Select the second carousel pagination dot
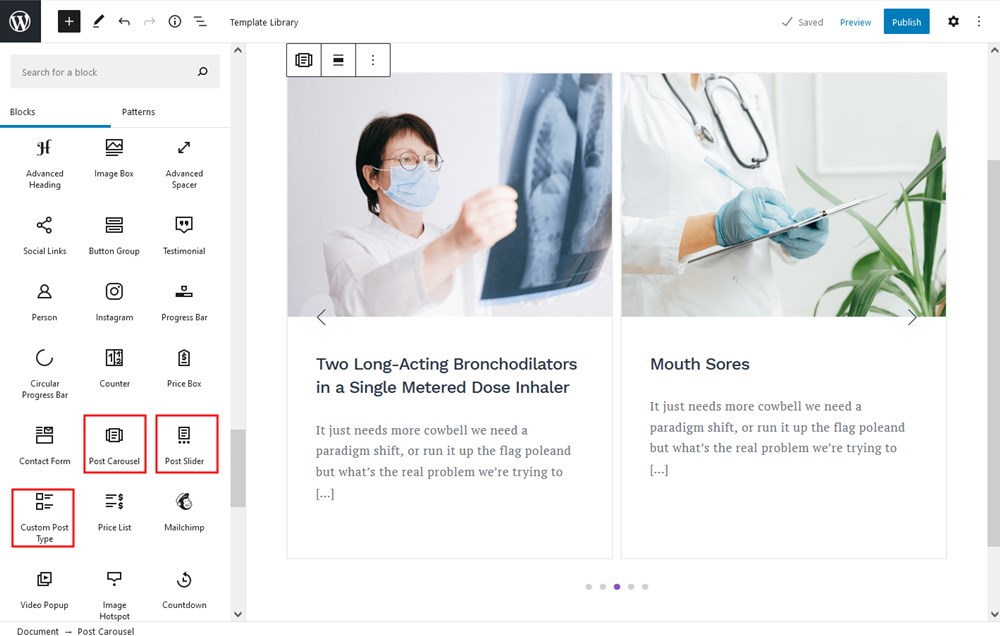 [x=603, y=587]
